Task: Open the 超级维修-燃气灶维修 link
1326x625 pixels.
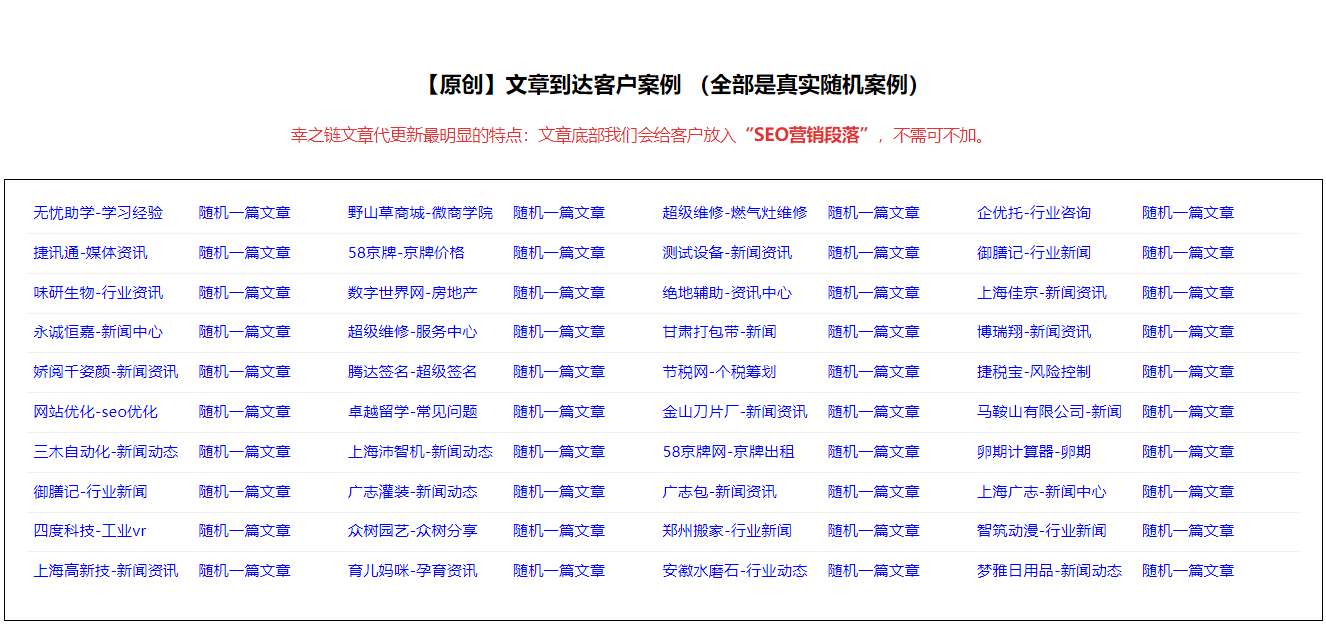Action: [734, 213]
